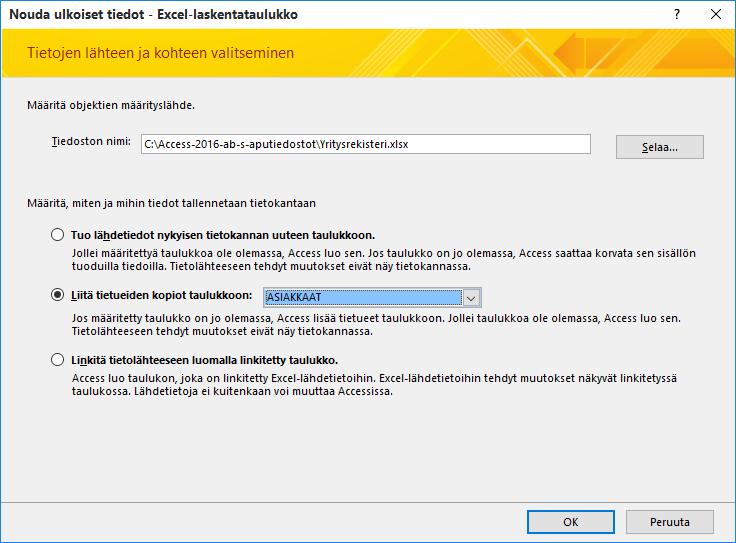Cancel with the Peruuta button
Image resolution: width=736 pixels, height=543 pixels.
click(x=670, y=522)
